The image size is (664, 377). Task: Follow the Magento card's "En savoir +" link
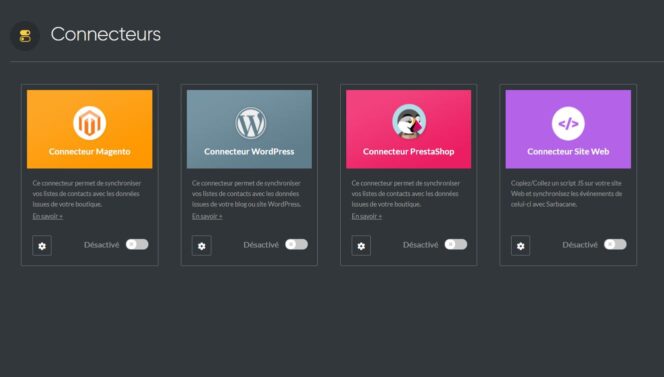(x=47, y=216)
